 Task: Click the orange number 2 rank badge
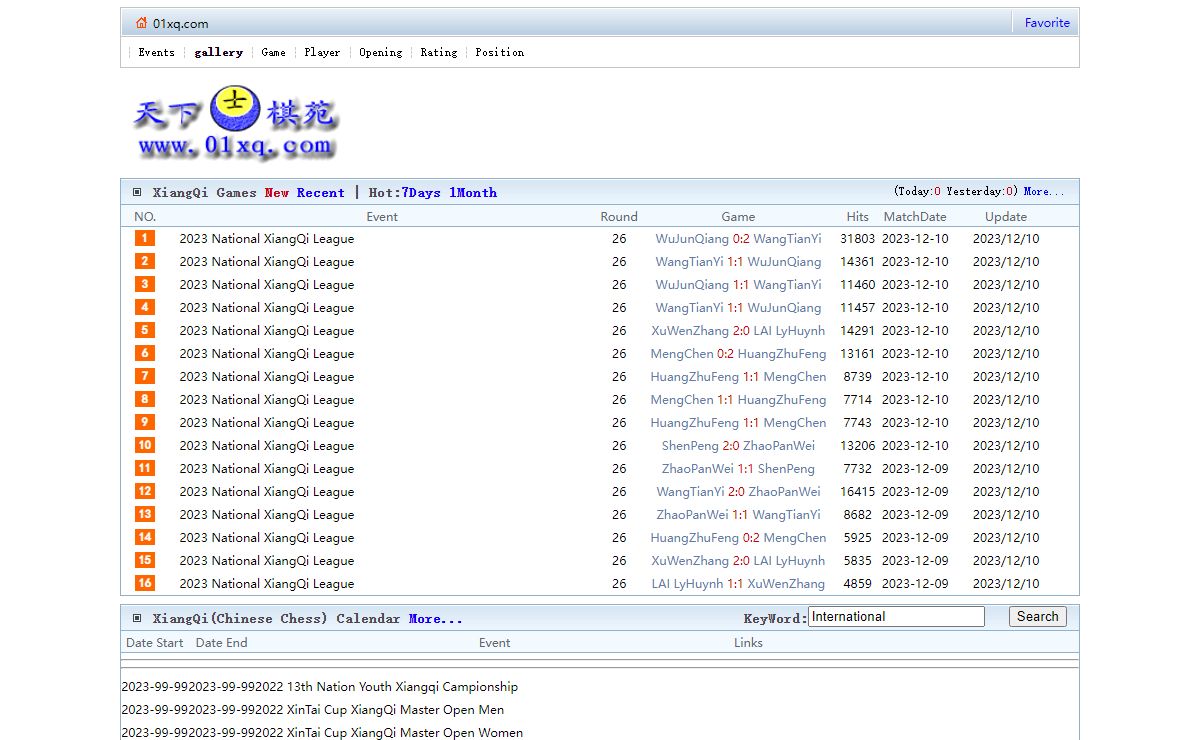click(145, 261)
